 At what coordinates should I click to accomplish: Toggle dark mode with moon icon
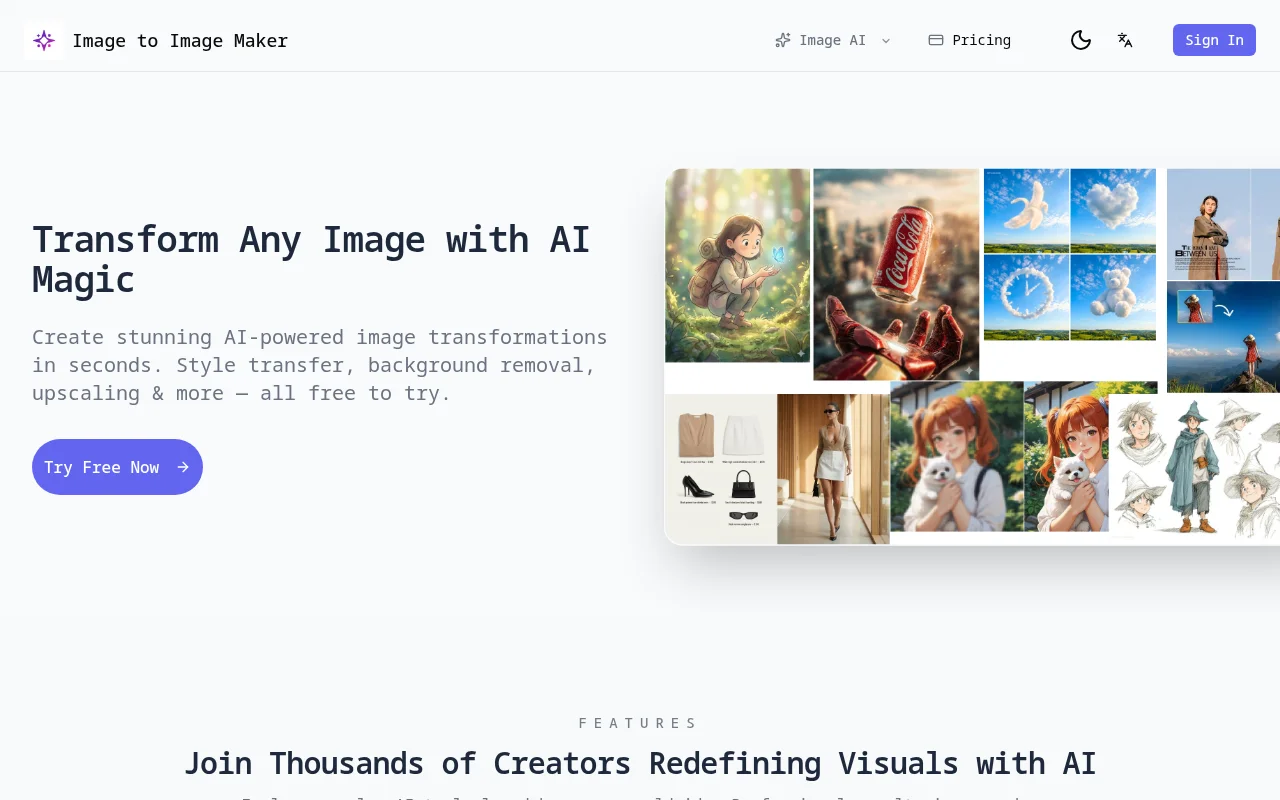(x=1080, y=41)
